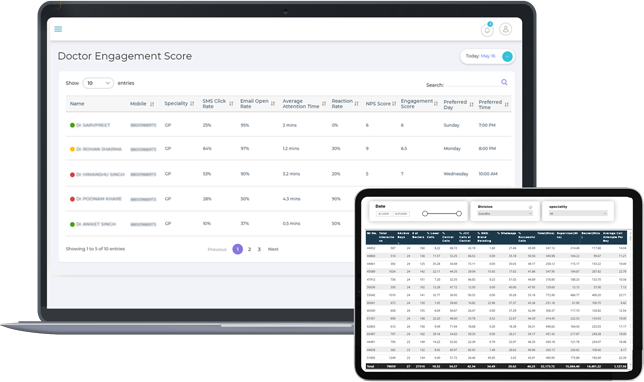Sort by Speciality column icon
Image resolution: width=644 pixels, height=382 pixels.
pyautogui.click(x=192, y=104)
